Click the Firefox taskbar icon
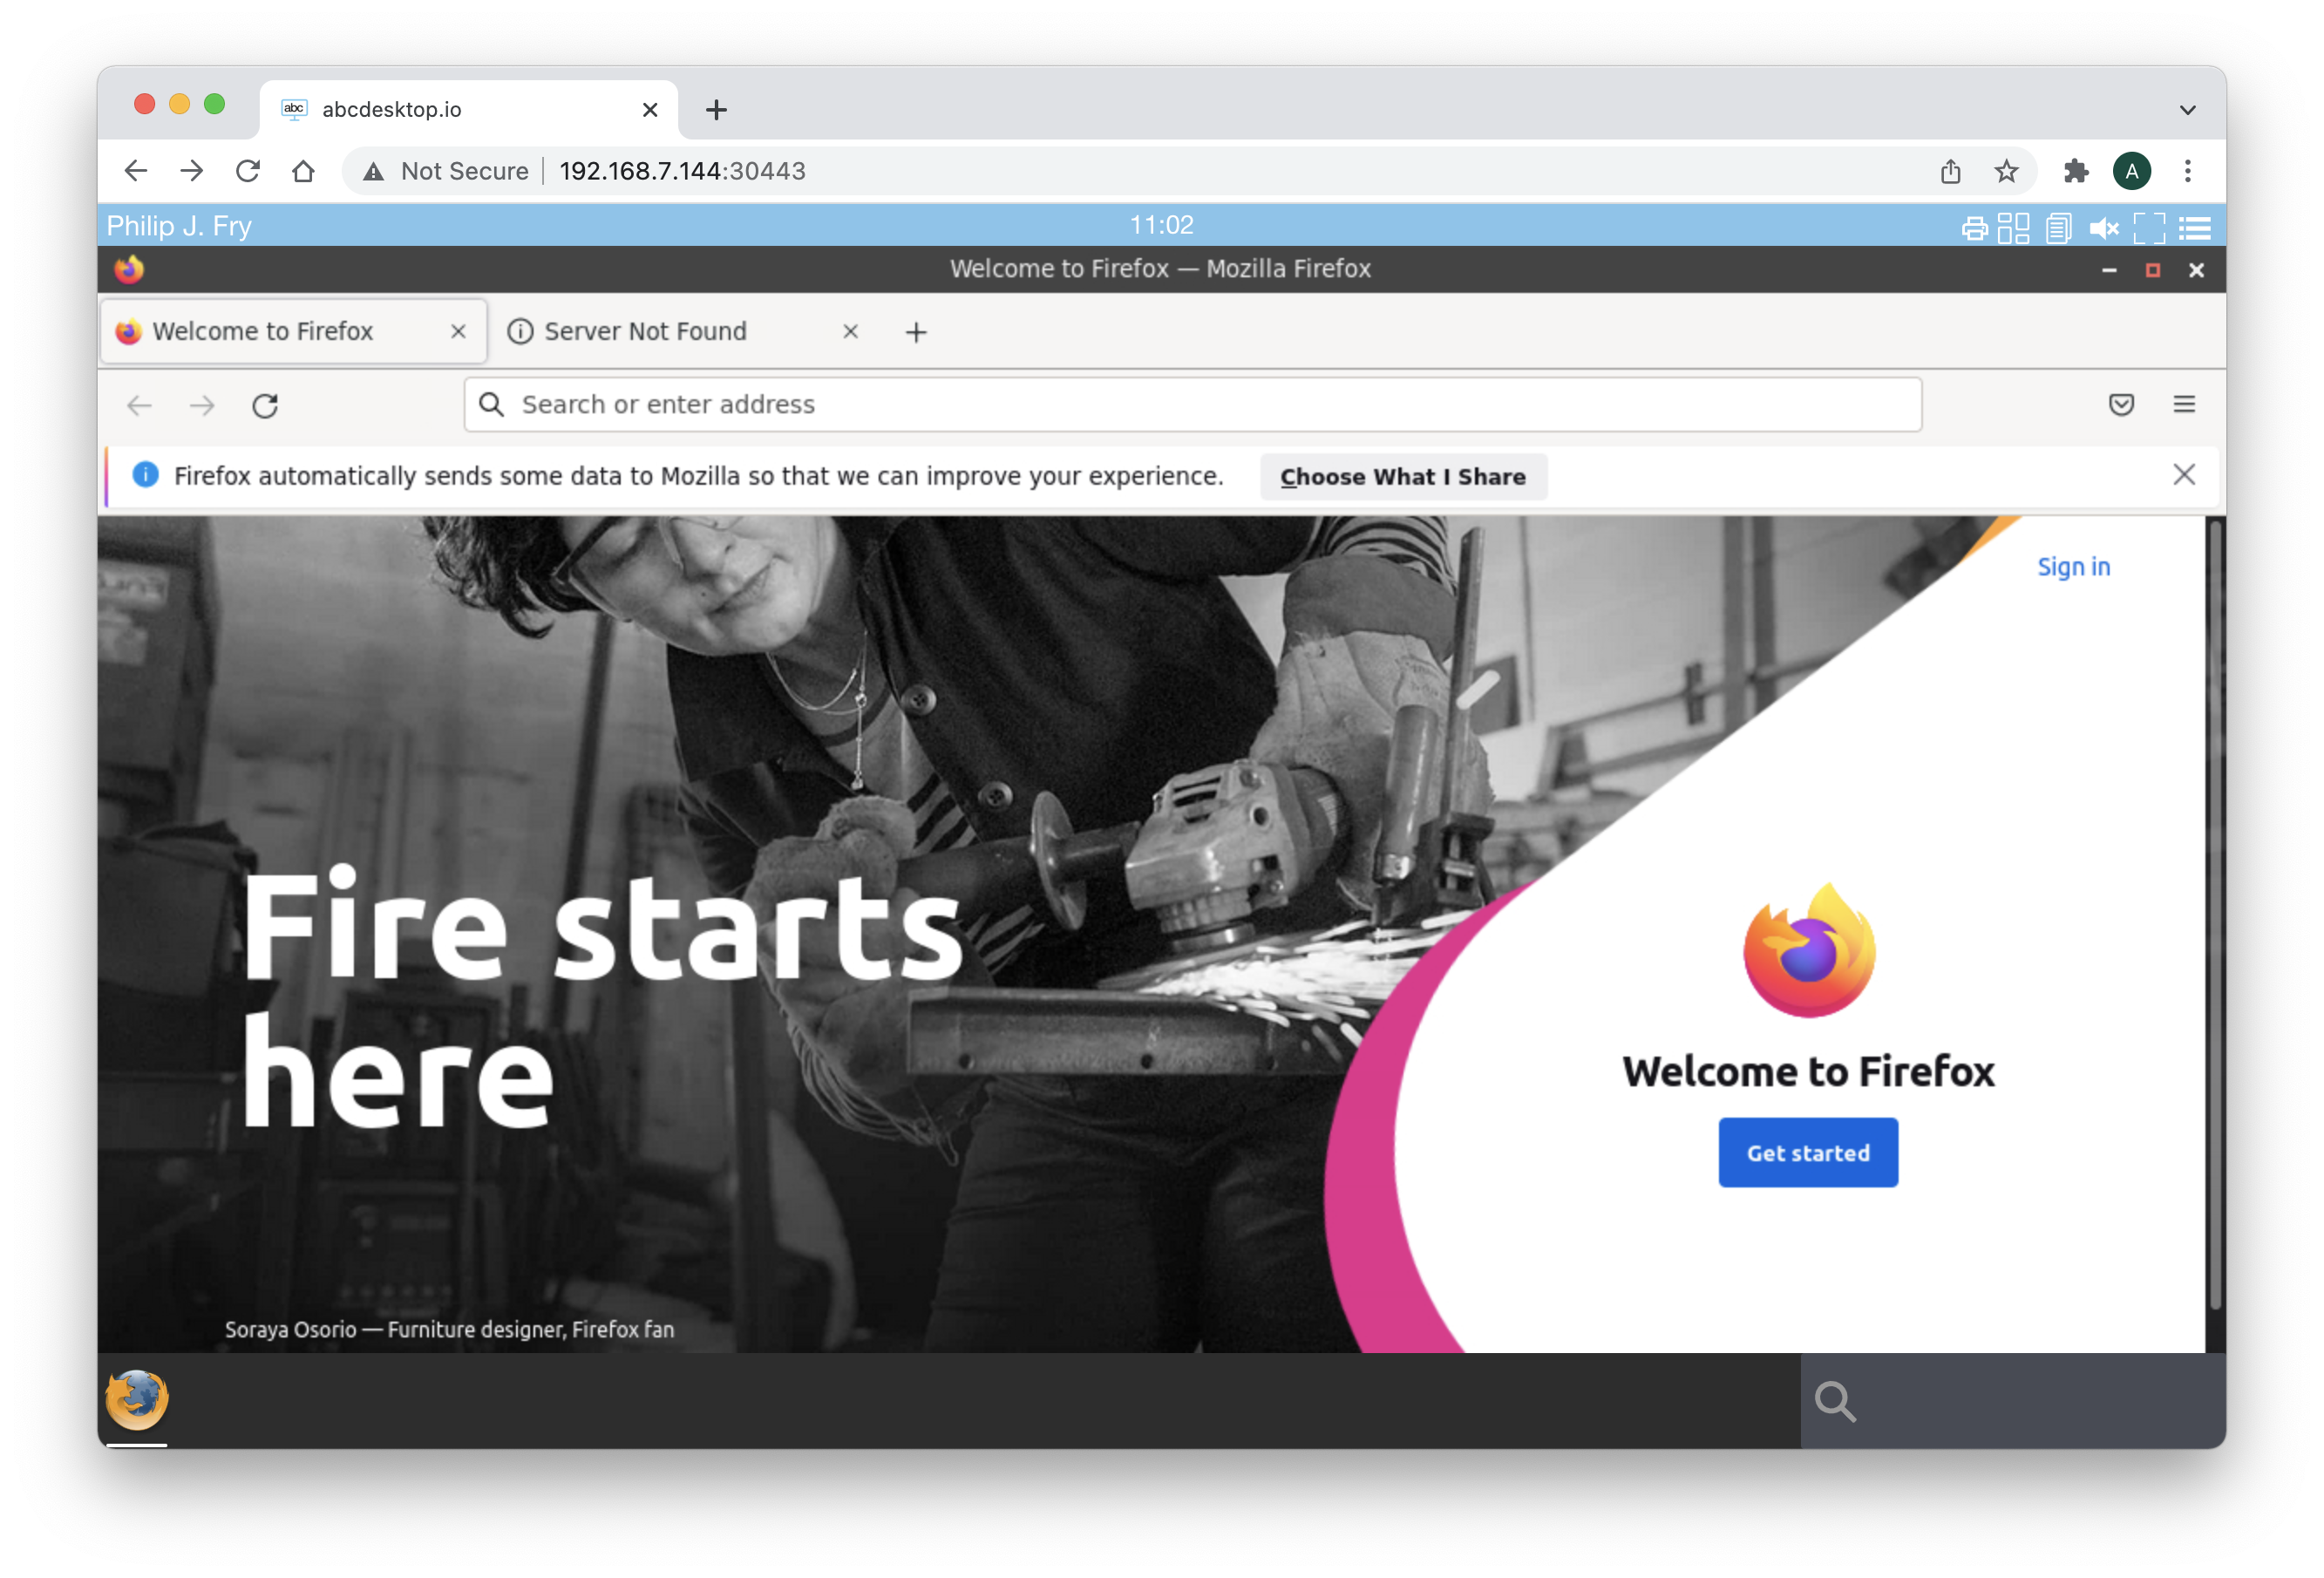 139,1398
